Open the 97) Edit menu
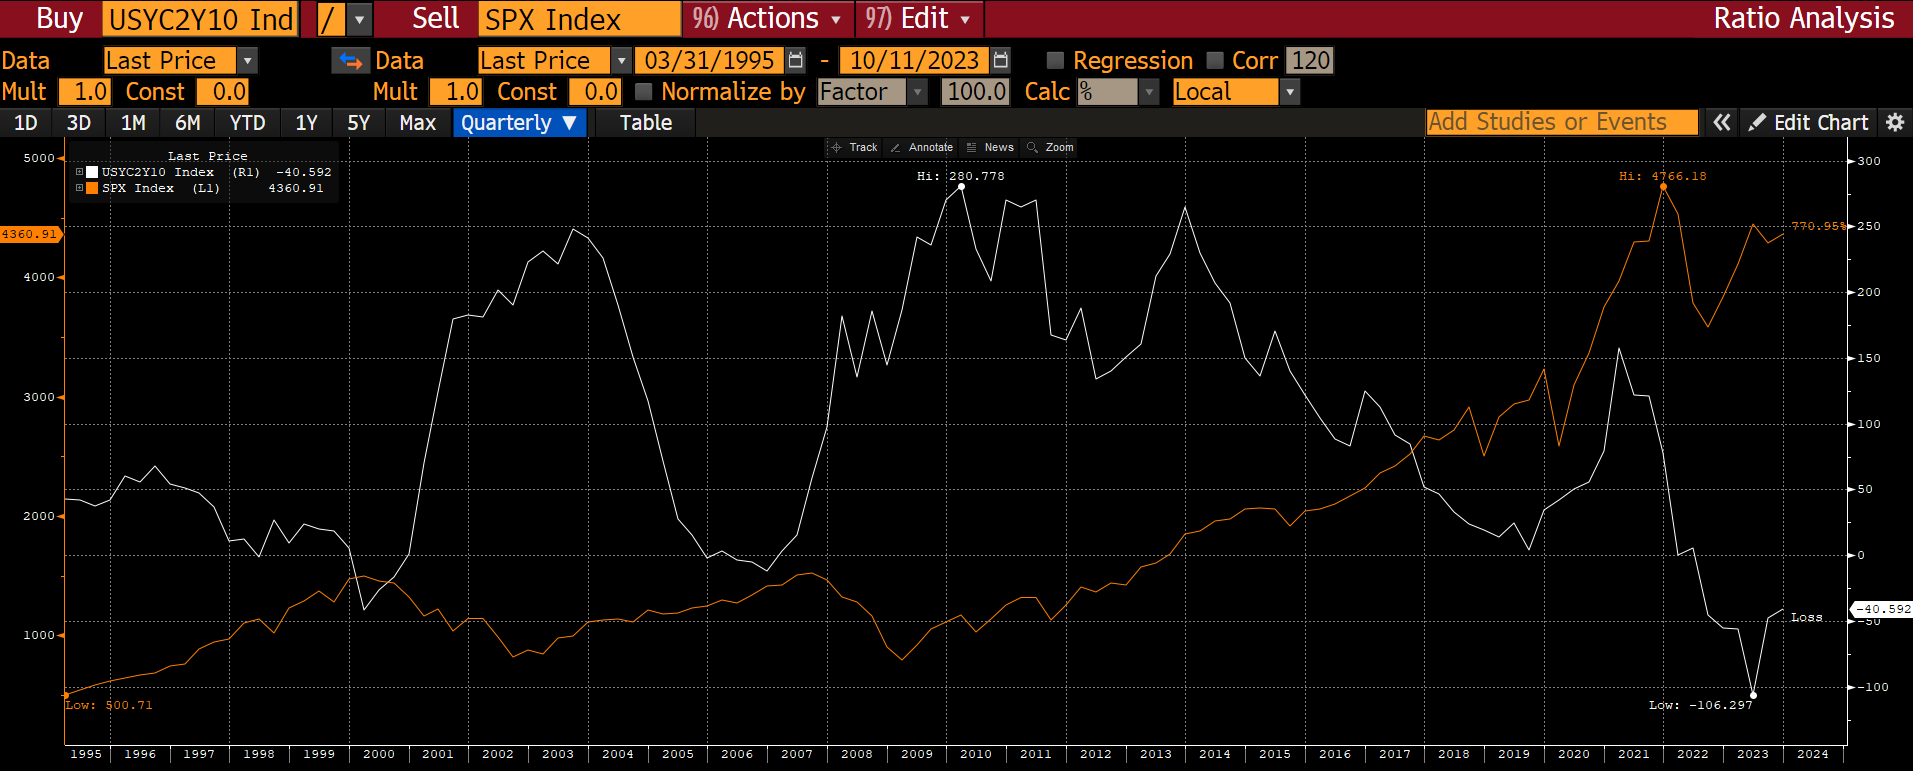Viewport: 1913px width, 771px height. (920, 19)
